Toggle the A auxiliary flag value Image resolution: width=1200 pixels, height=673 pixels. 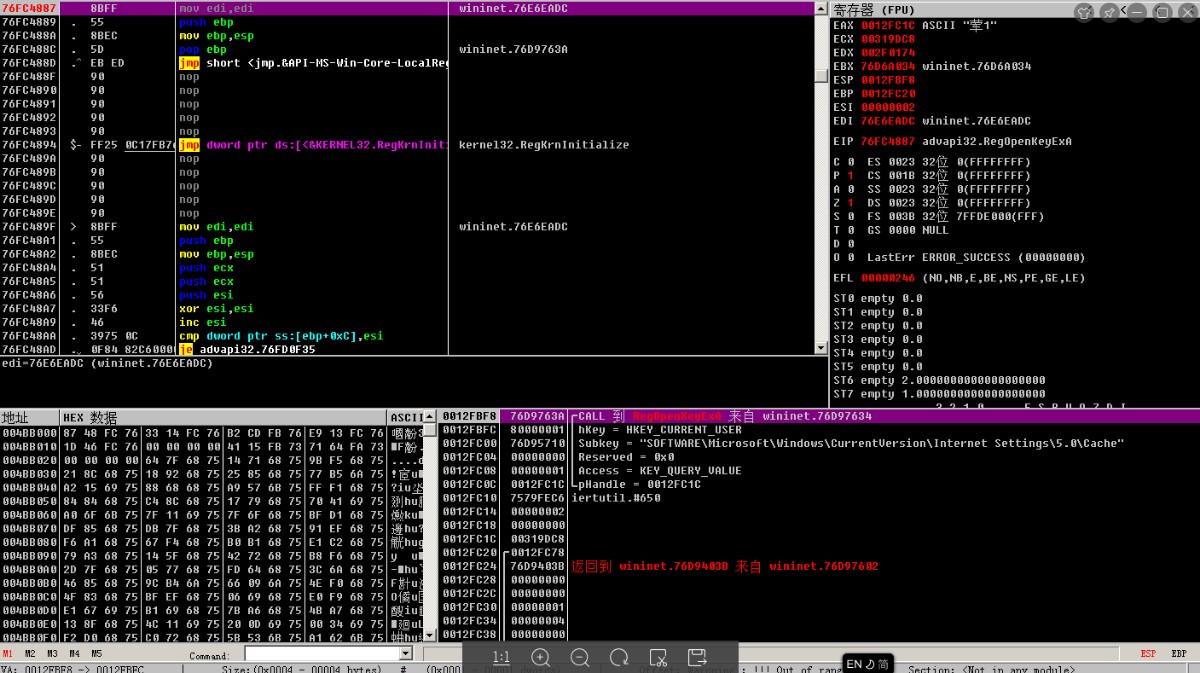[x=849, y=189]
